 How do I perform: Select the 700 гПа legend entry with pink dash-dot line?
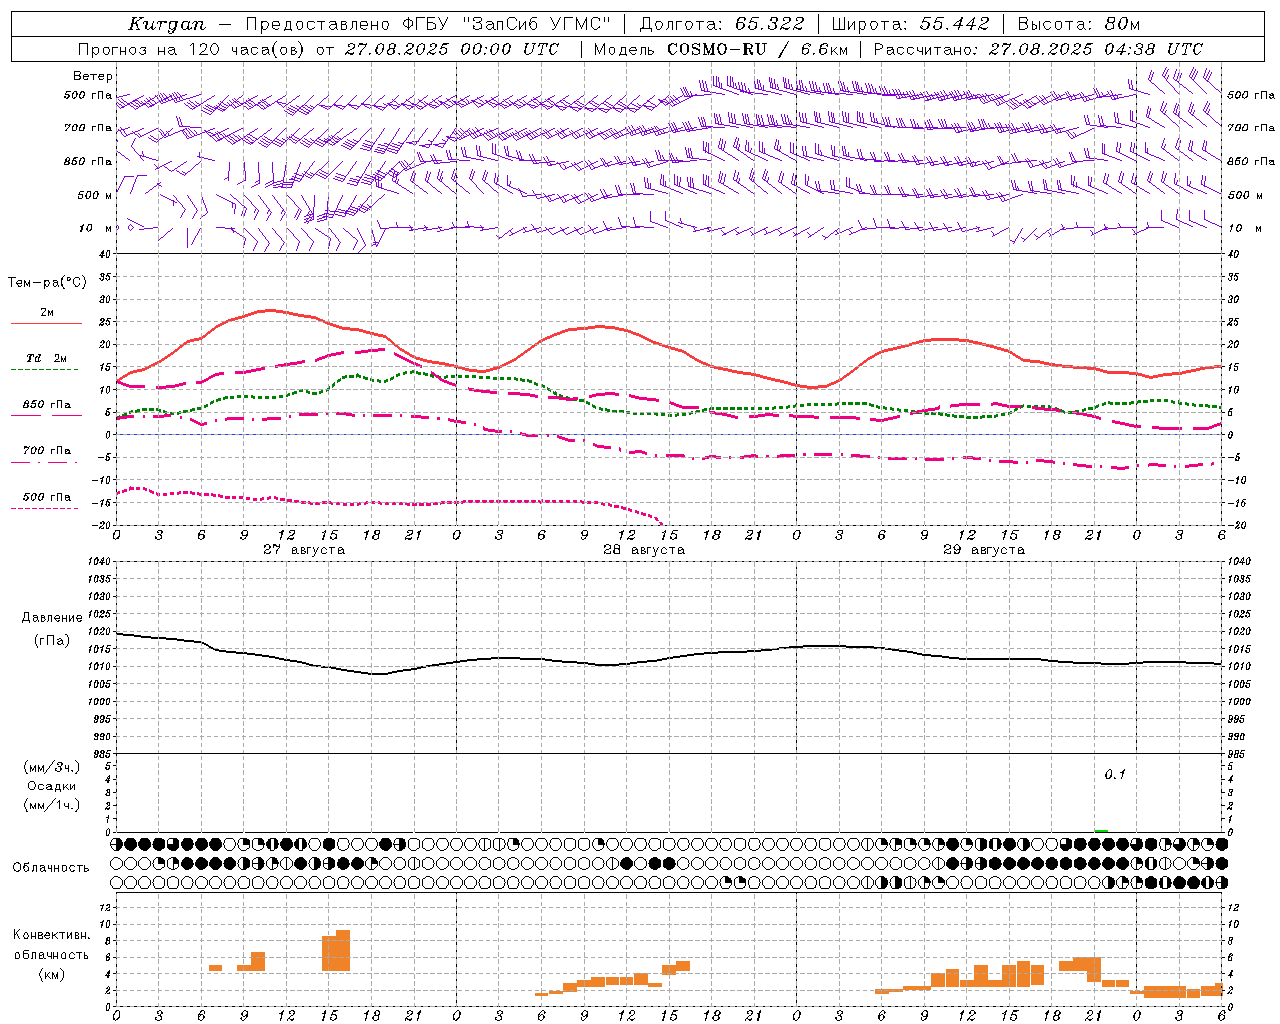46,451
